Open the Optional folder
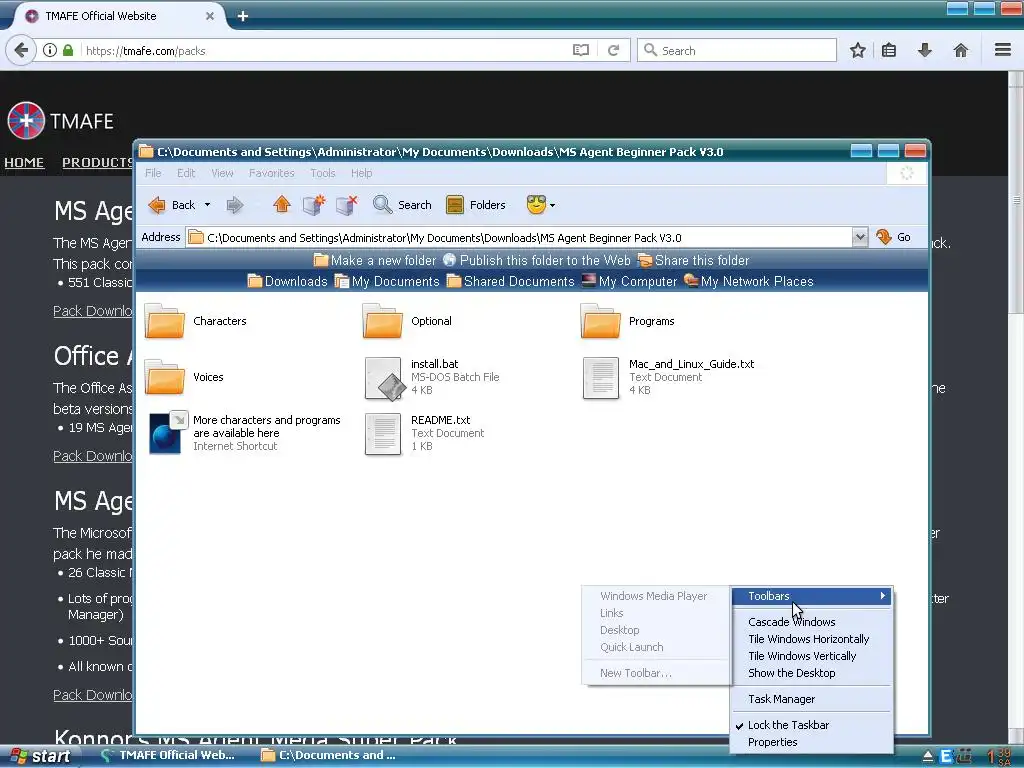The height and width of the screenshot is (768, 1024). coord(408,321)
